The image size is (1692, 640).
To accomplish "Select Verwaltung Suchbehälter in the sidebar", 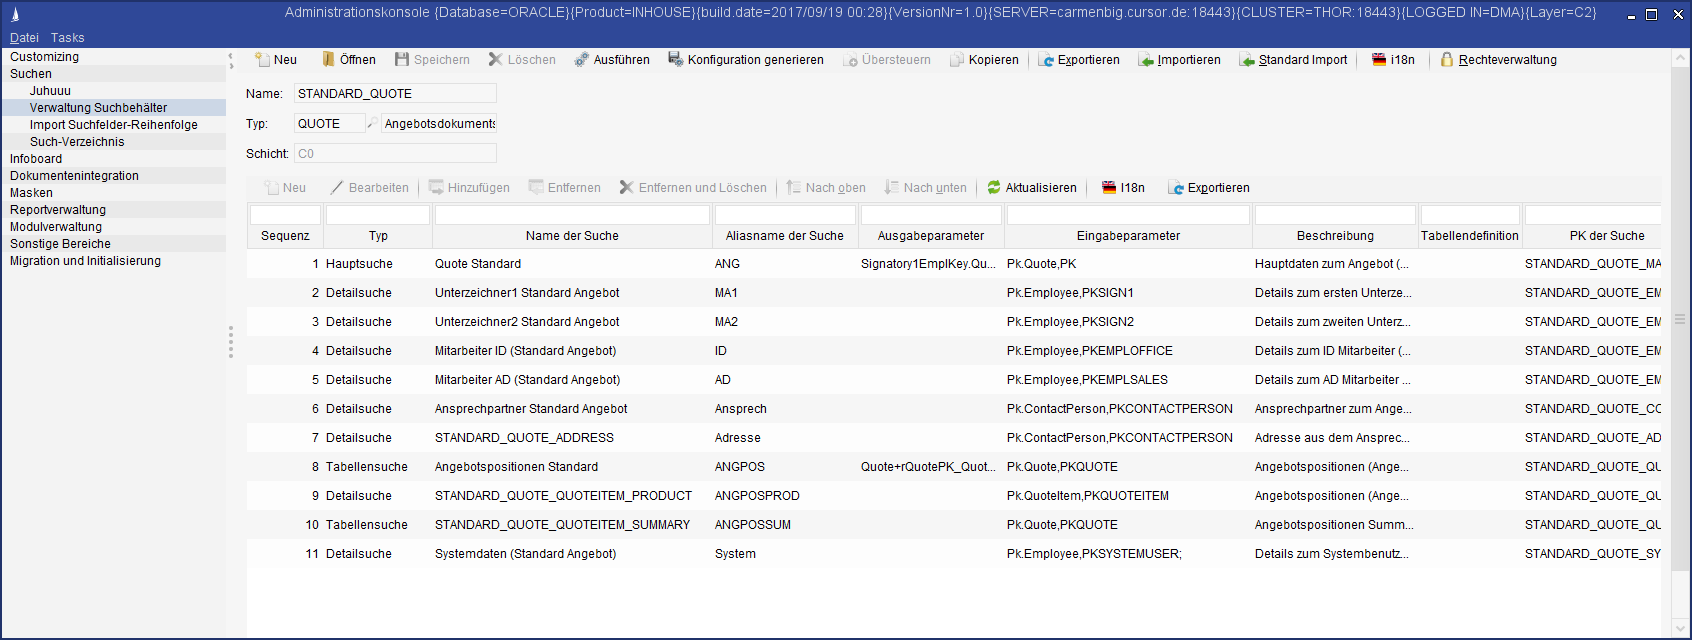I will coord(98,108).
